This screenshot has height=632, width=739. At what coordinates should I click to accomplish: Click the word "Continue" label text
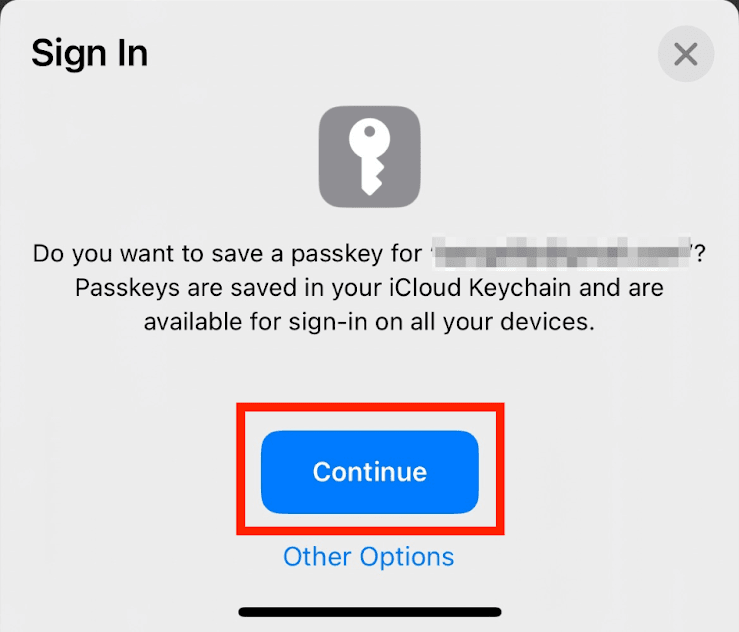369,472
